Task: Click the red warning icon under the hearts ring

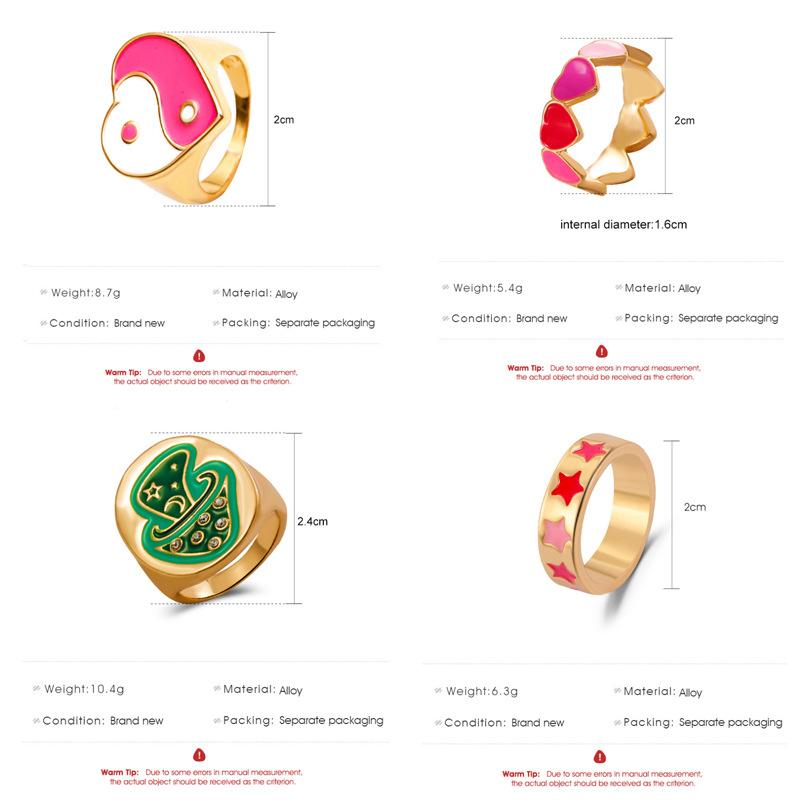Action: [x=602, y=351]
